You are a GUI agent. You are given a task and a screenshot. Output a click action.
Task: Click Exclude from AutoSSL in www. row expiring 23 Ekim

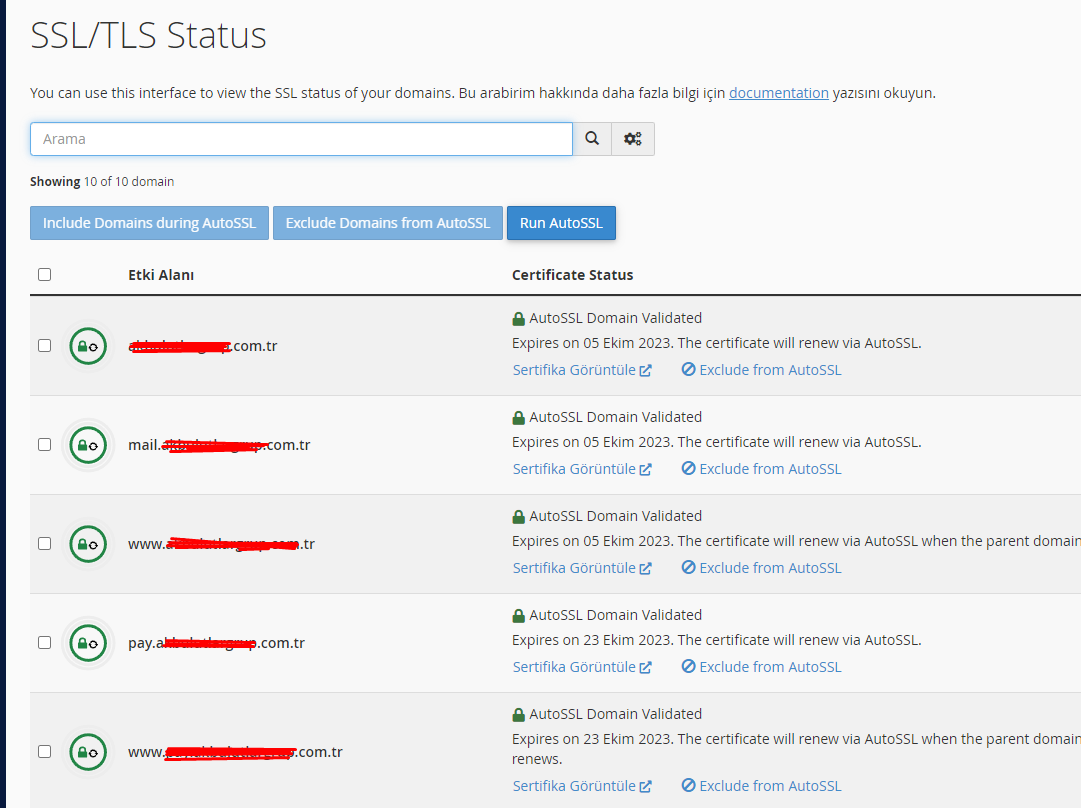(x=761, y=786)
